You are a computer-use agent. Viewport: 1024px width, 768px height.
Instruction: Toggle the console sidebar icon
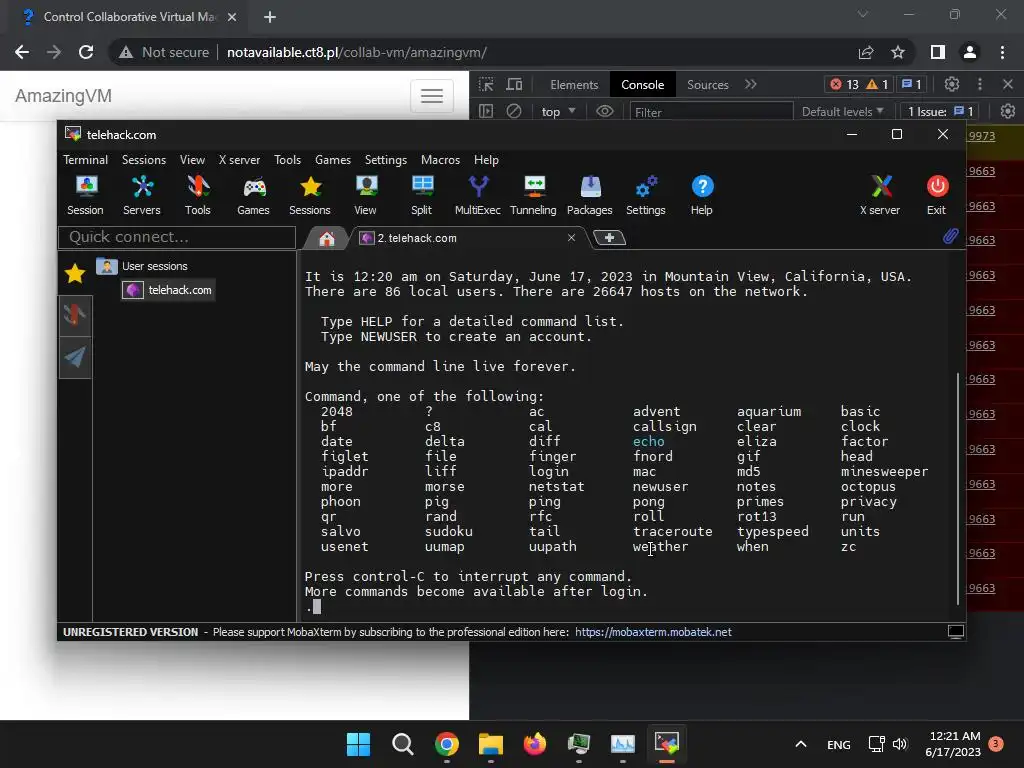[x=486, y=111]
